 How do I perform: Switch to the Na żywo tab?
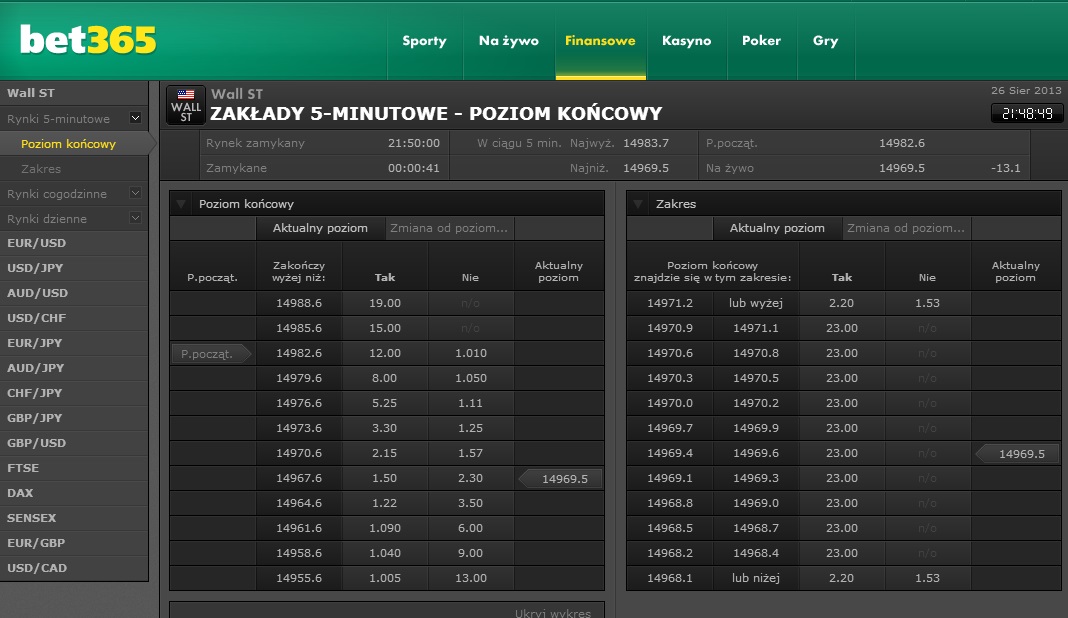tap(509, 41)
